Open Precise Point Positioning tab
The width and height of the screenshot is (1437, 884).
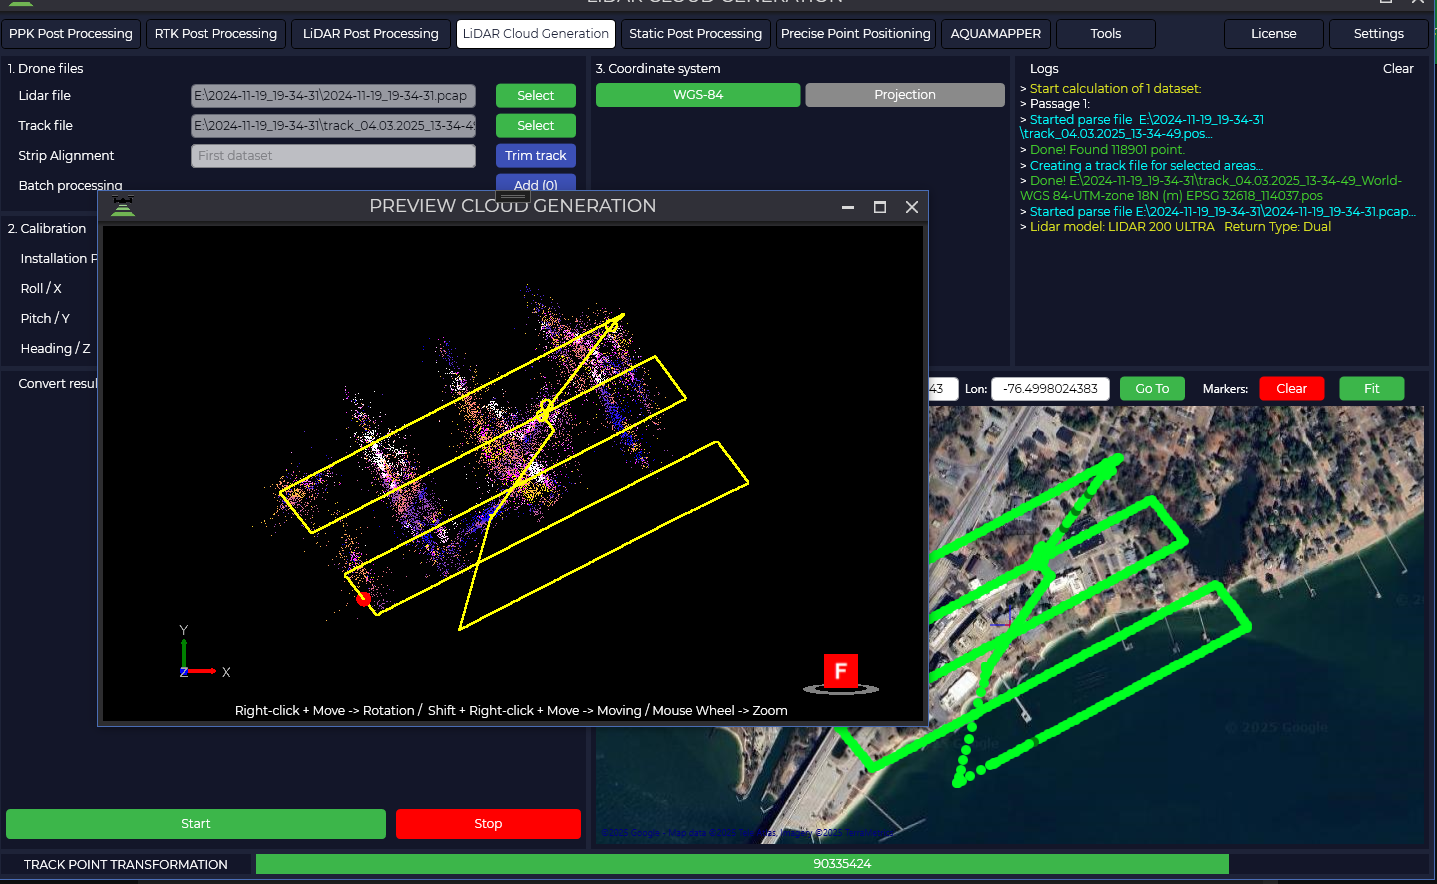856,34
